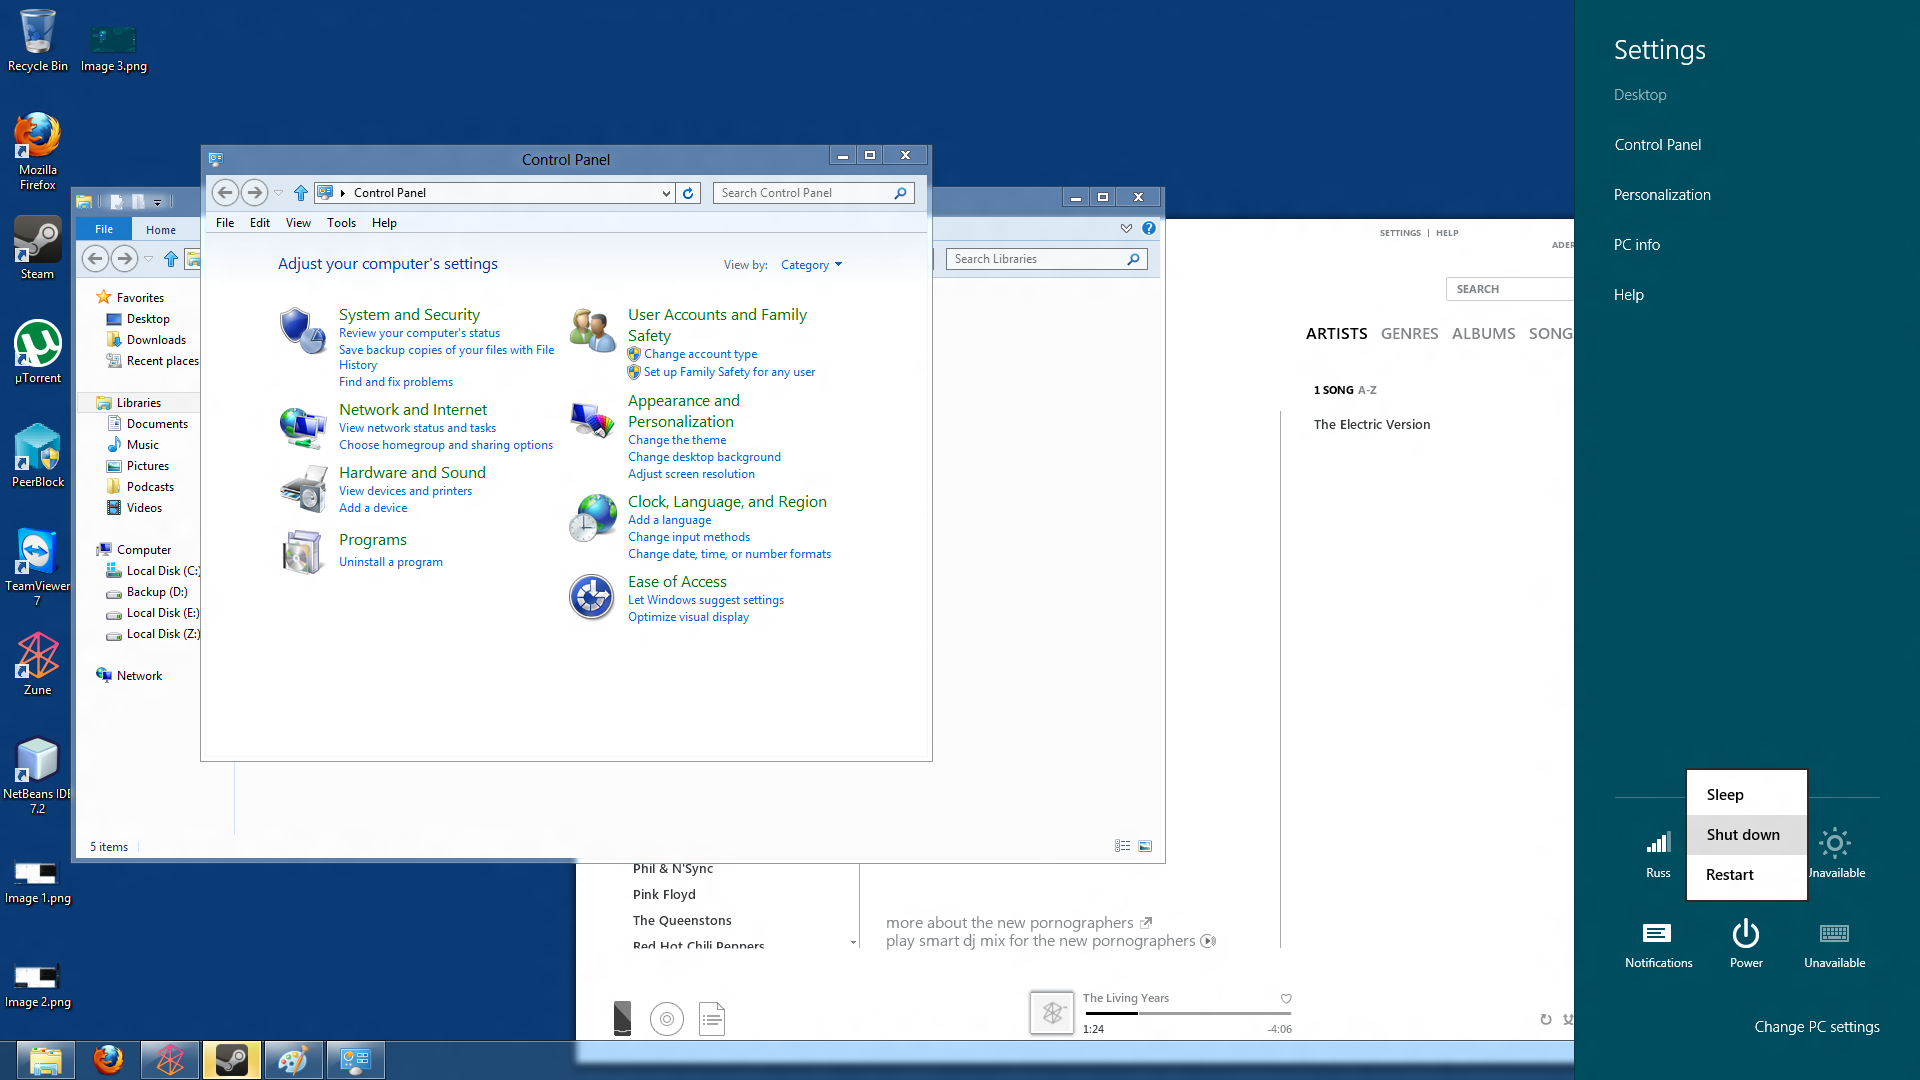This screenshot has height=1080, width=1920.
Task: Switch to GENRES tab in Zune
Action: coord(1409,334)
